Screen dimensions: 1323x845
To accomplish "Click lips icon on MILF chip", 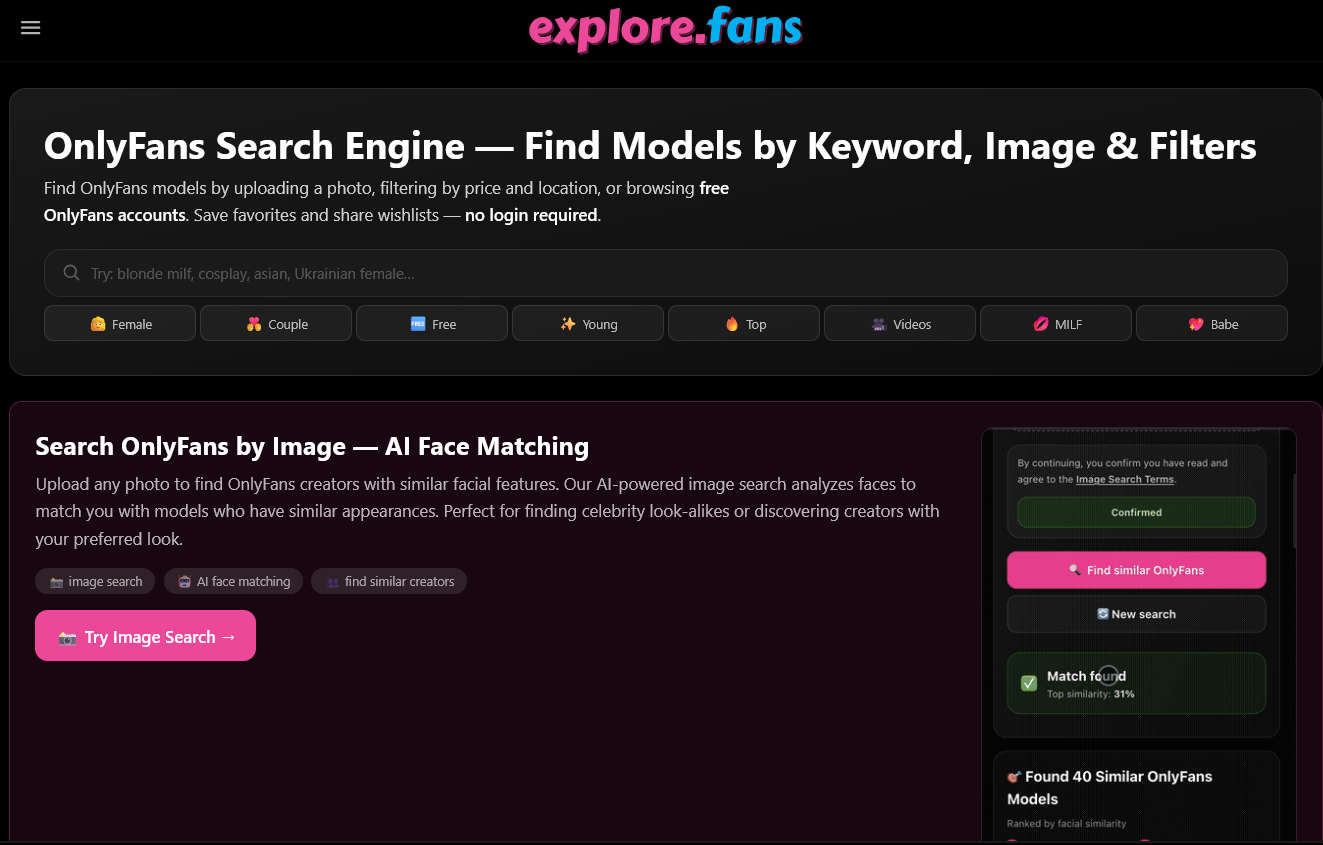I will (1041, 324).
